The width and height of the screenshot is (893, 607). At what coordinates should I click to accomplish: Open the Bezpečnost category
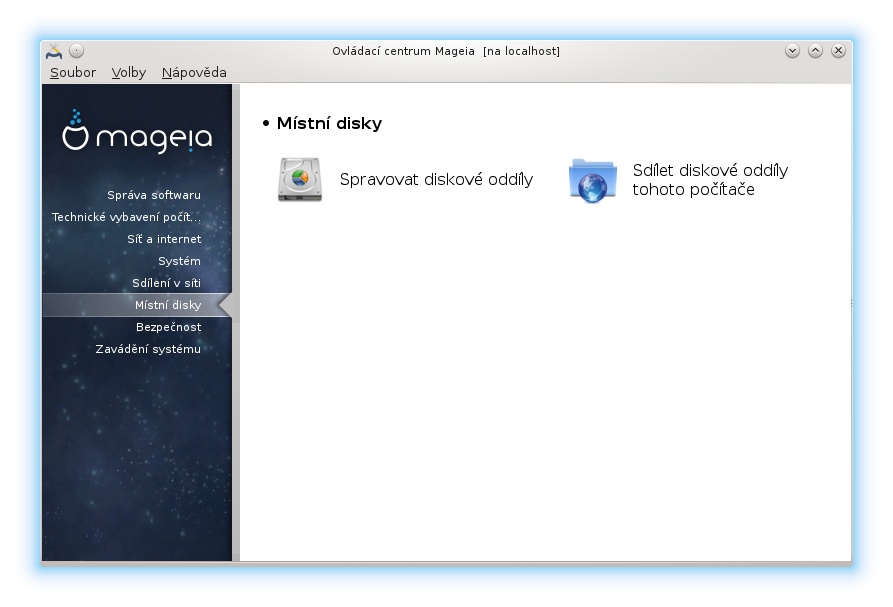pyautogui.click(x=169, y=327)
